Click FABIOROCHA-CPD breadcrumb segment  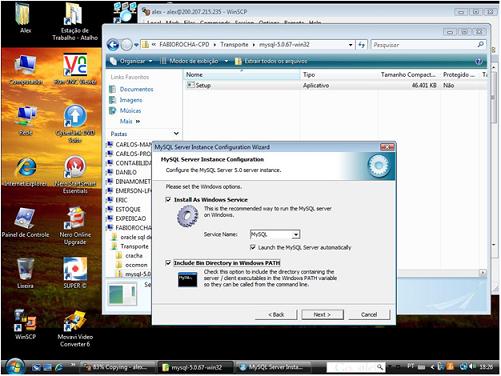[x=184, y=45]
